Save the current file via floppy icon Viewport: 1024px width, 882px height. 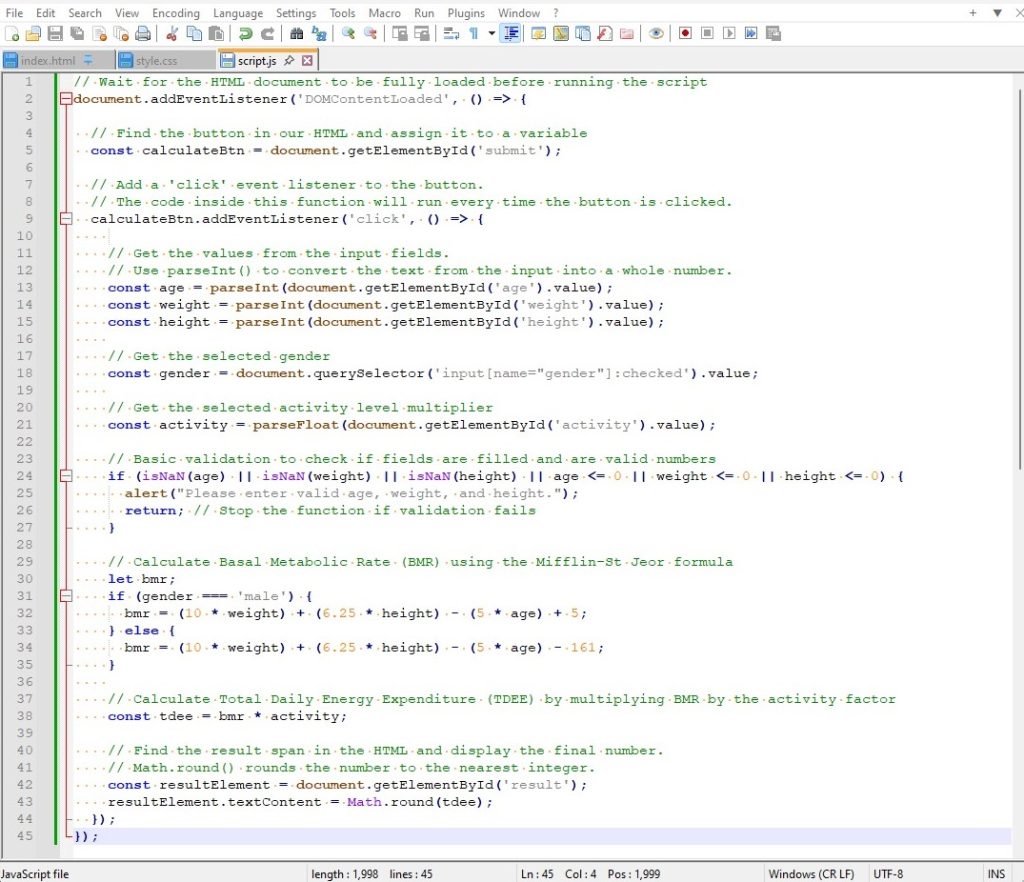coord(55,33)
